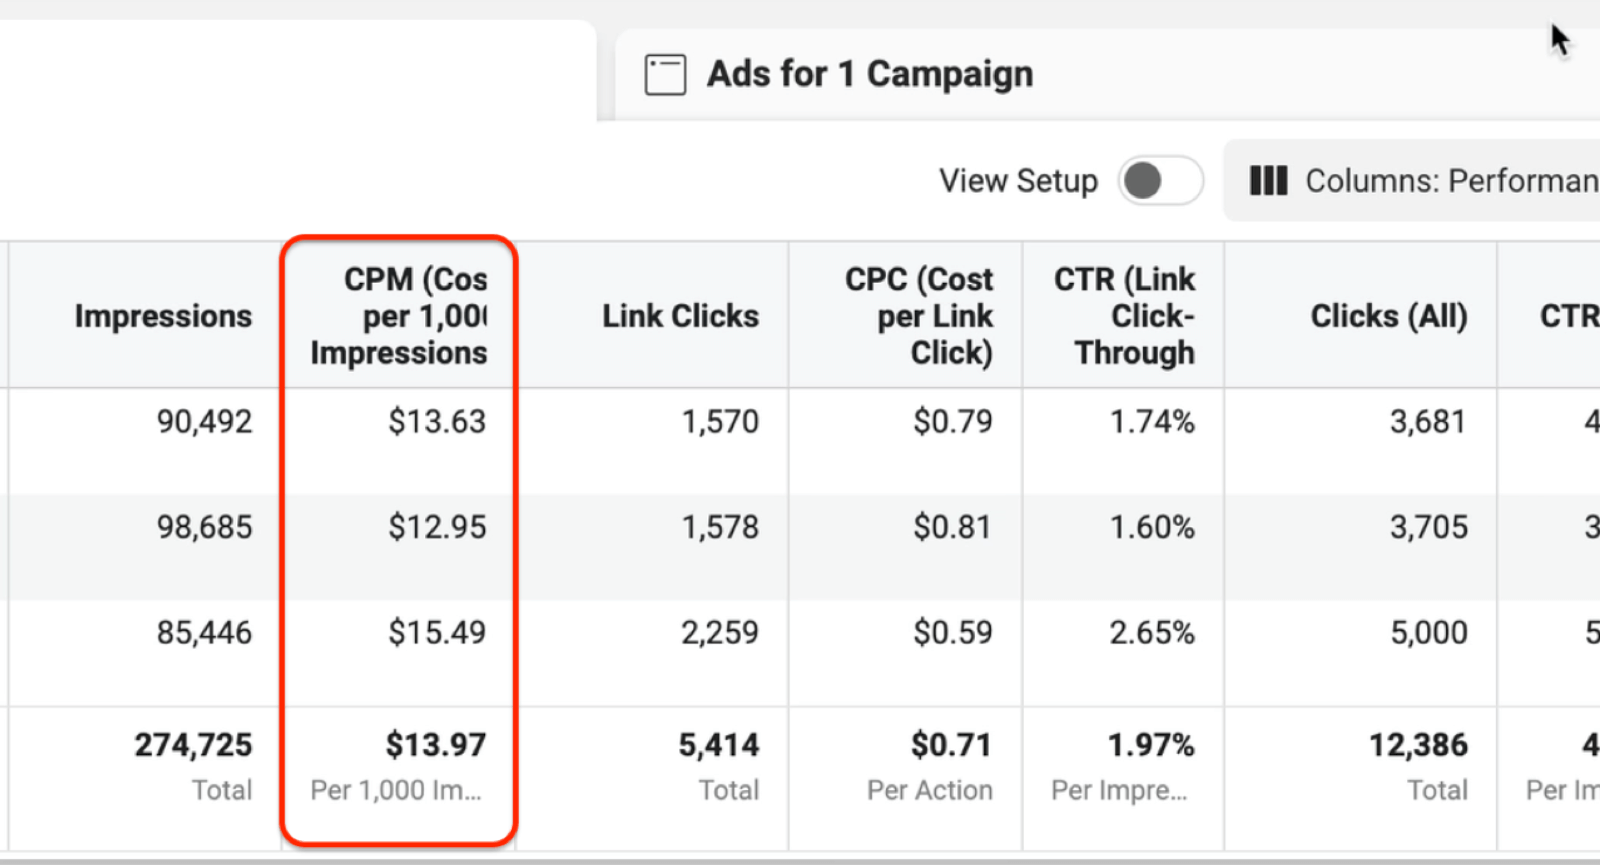
Task: Toggle the View Setup switch
Action: [1160, 181]
